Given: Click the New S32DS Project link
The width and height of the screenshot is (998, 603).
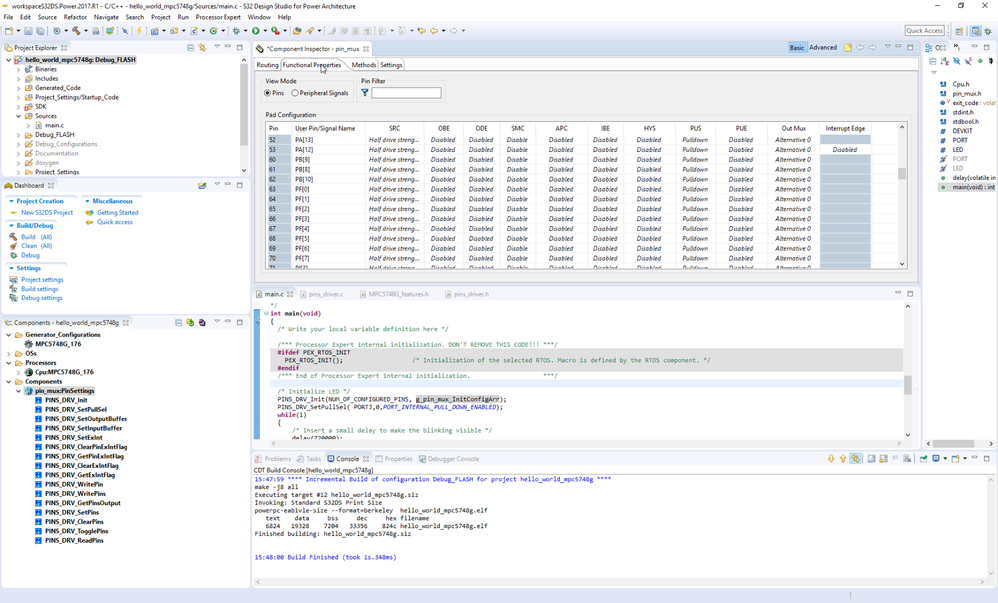Looking at the screenshot, I should [47, 213].
